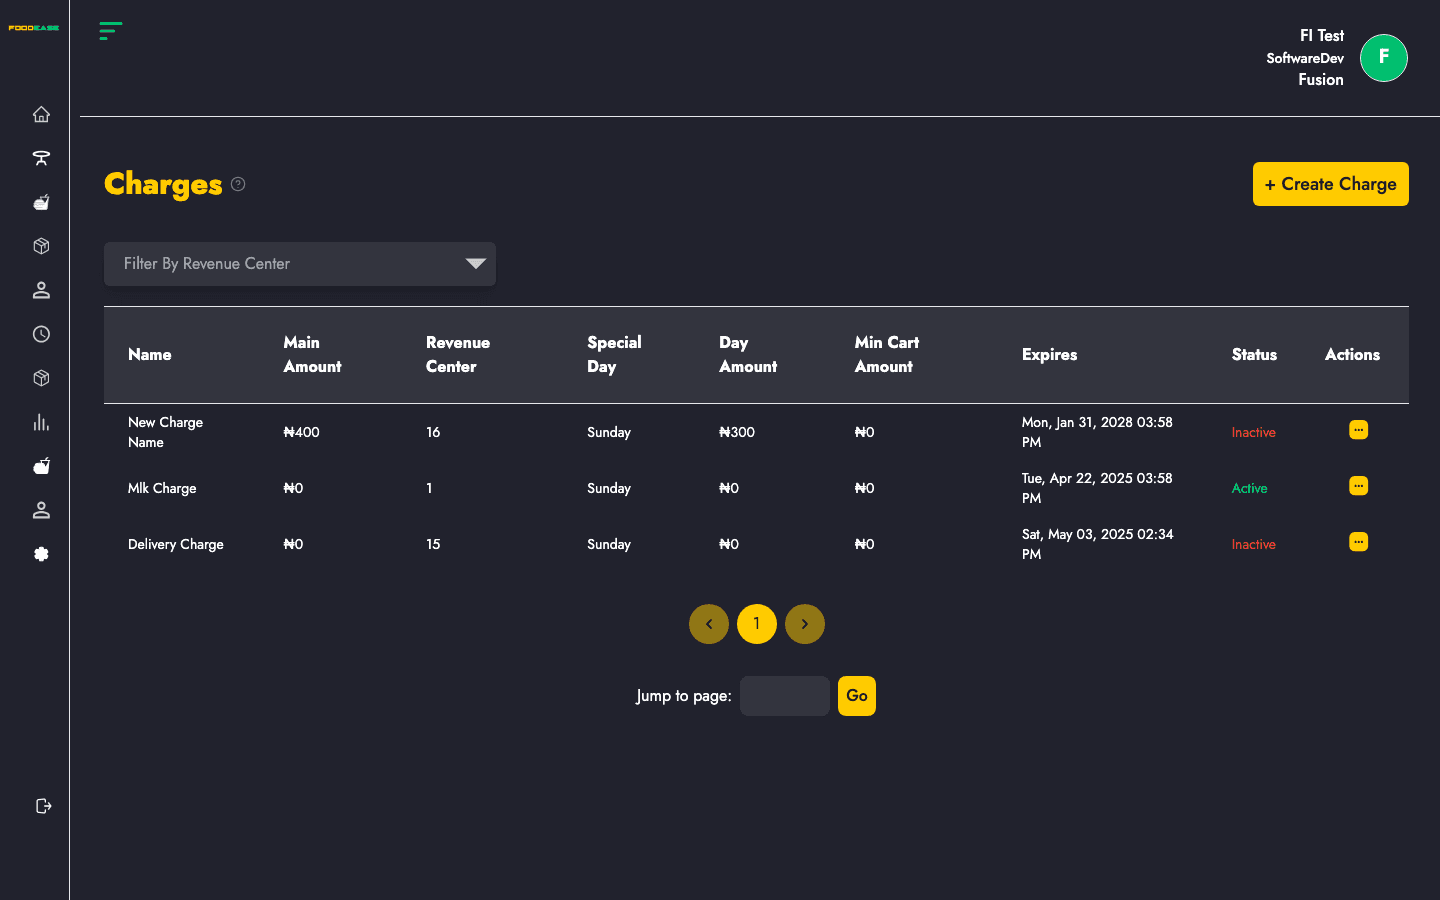
Task: Click the Expires column header
Action: click(1050, 355)
